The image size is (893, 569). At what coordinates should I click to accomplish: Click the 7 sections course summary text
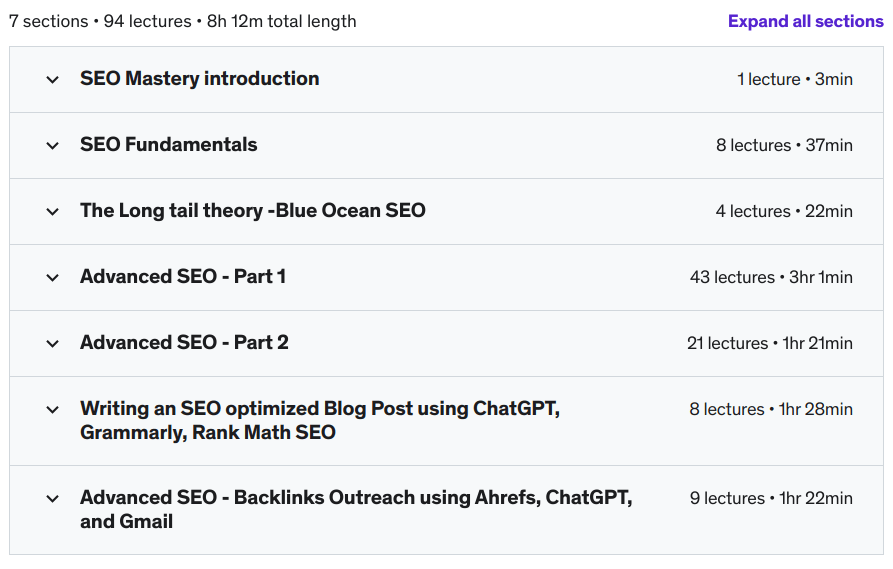click(x=182, y=21)
